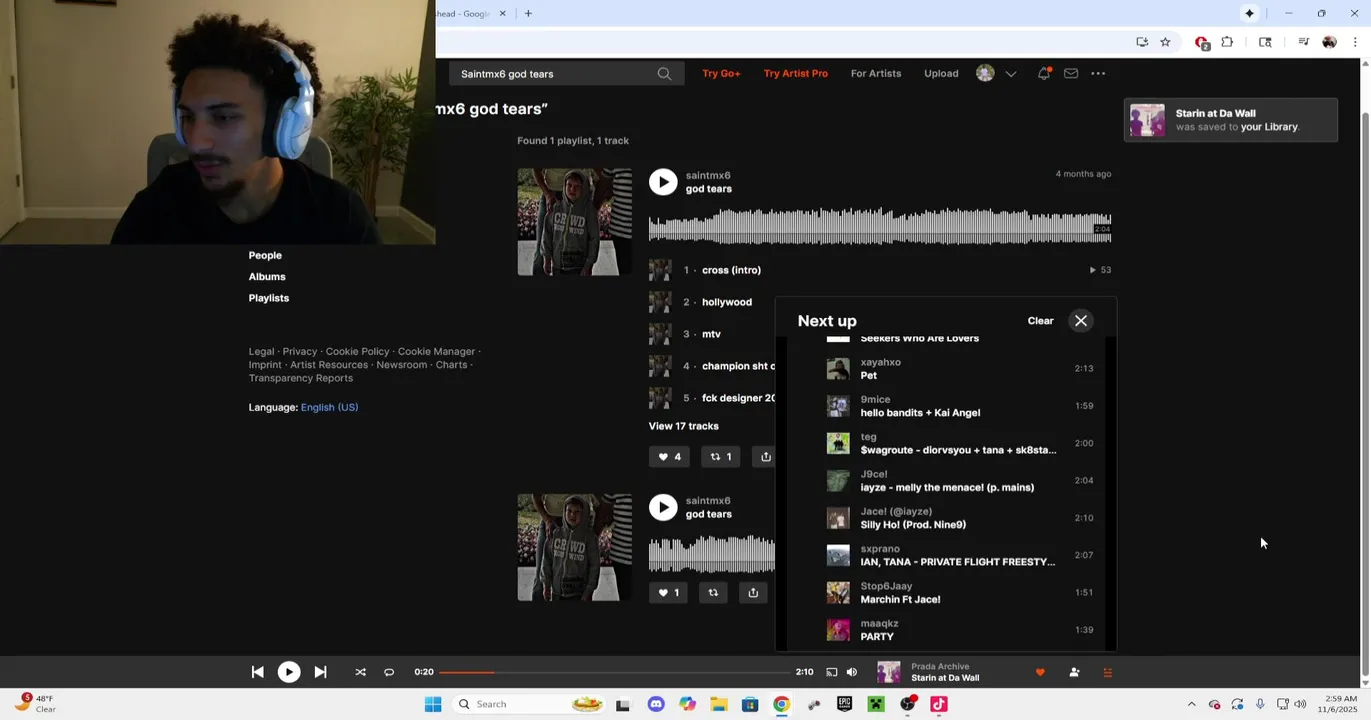Image resolution: width=1371 pixels, height=720 pixels.
Task: Like the second god tears result
Action: pos(668,593)
